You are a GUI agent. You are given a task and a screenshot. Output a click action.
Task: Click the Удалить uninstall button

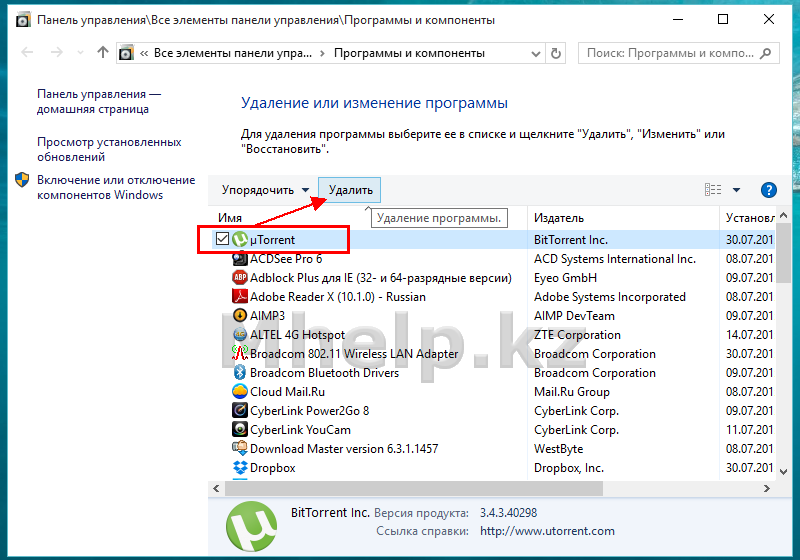(350, 190)
